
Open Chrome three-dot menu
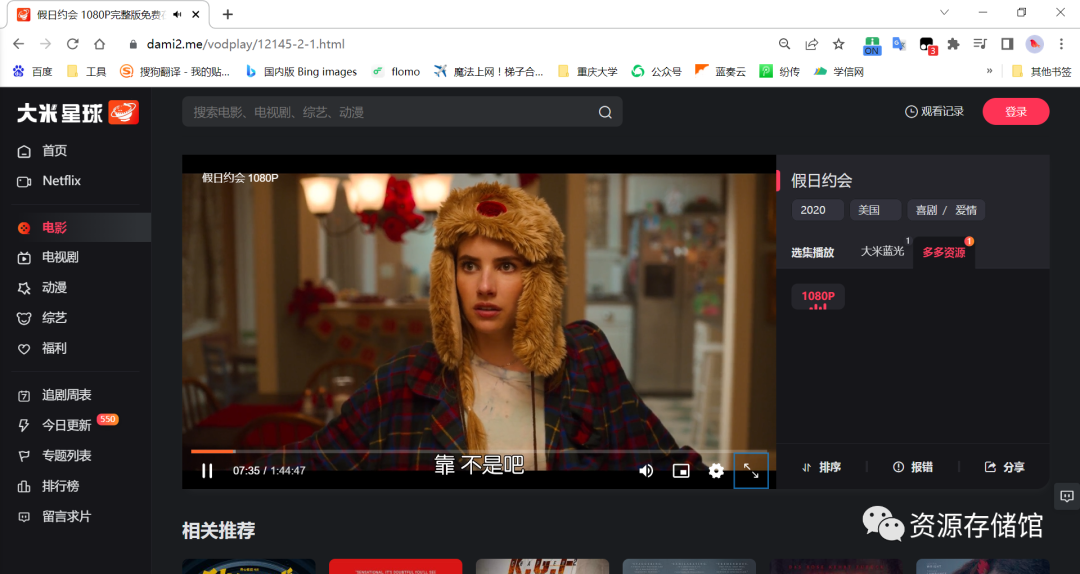click(x=1061, y=44)
